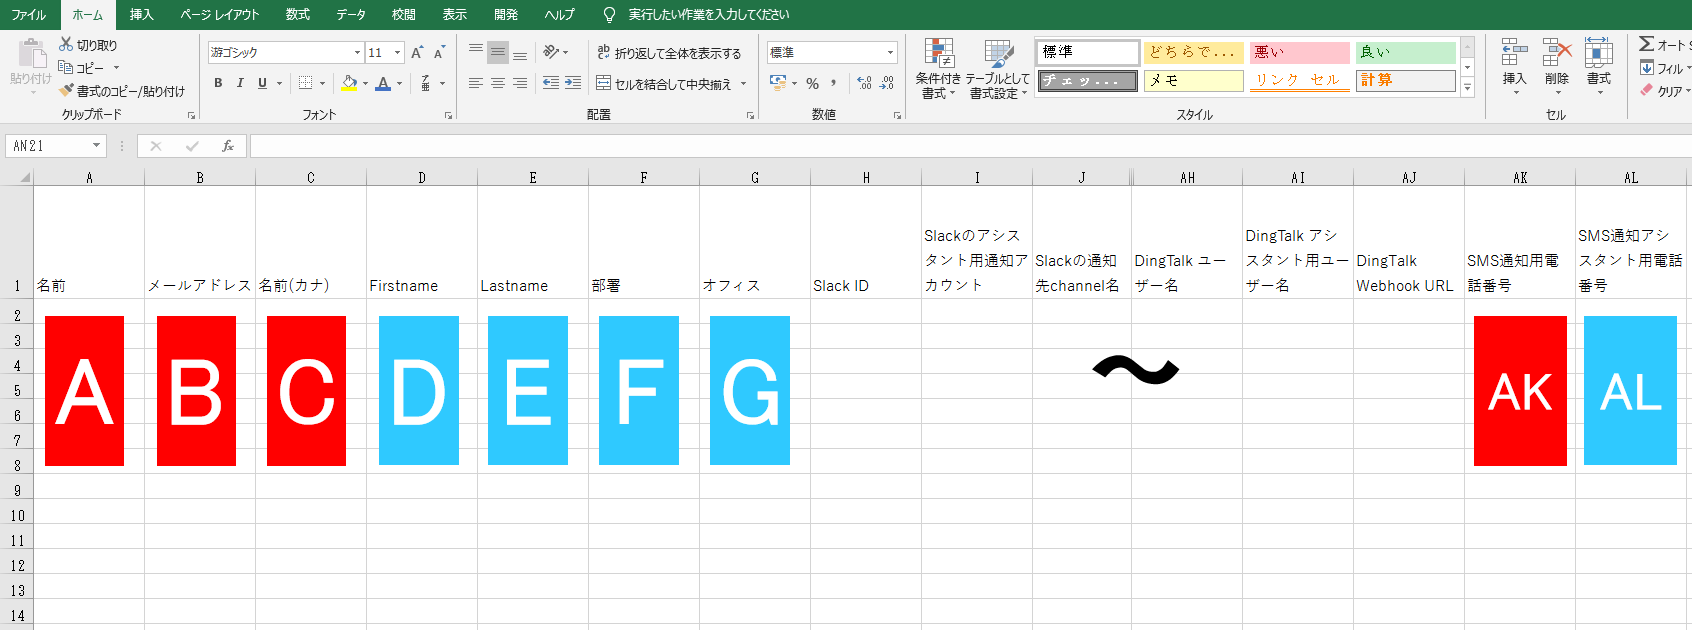Click the insert function fx icon
This screenshot has height=630, width=1692.
click(228, 146)
